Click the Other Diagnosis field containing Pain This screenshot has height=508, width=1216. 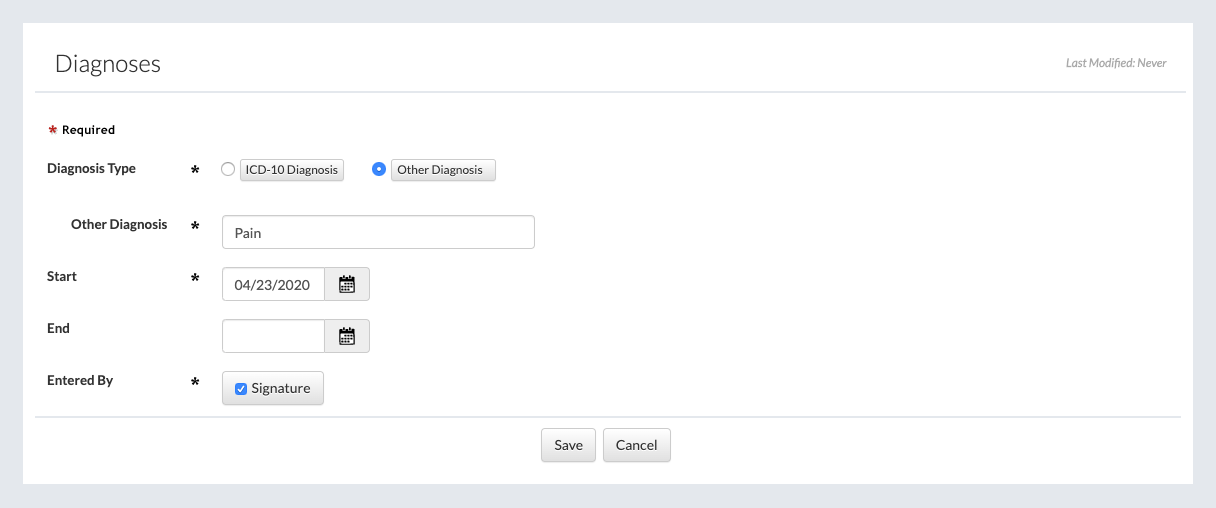click(x=378, y=232)
